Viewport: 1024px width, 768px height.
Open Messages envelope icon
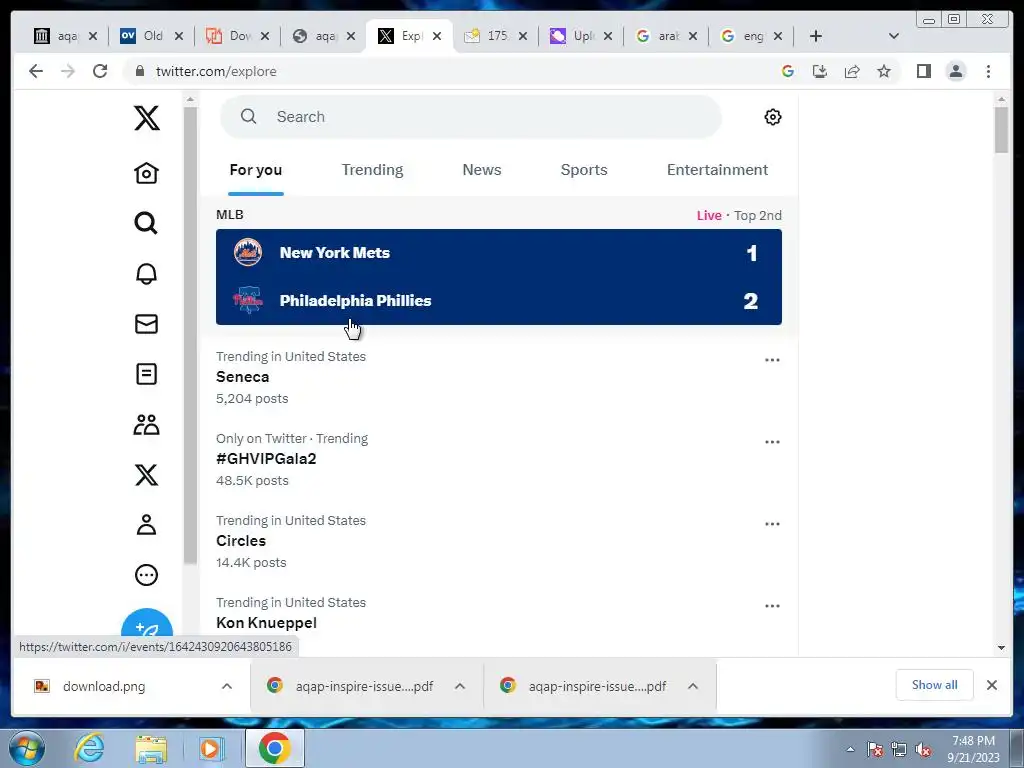coord(146,324)
